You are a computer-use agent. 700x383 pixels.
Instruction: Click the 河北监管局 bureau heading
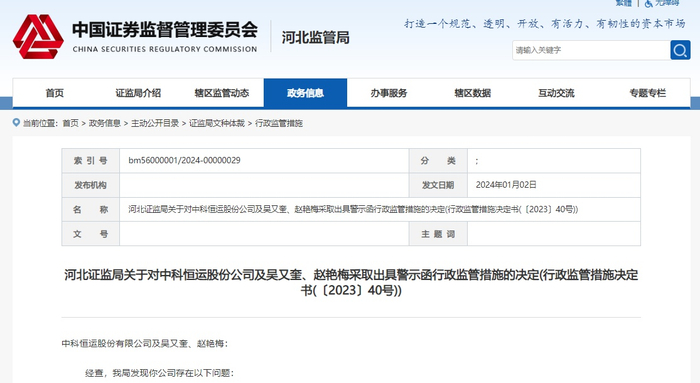point(315,37)
